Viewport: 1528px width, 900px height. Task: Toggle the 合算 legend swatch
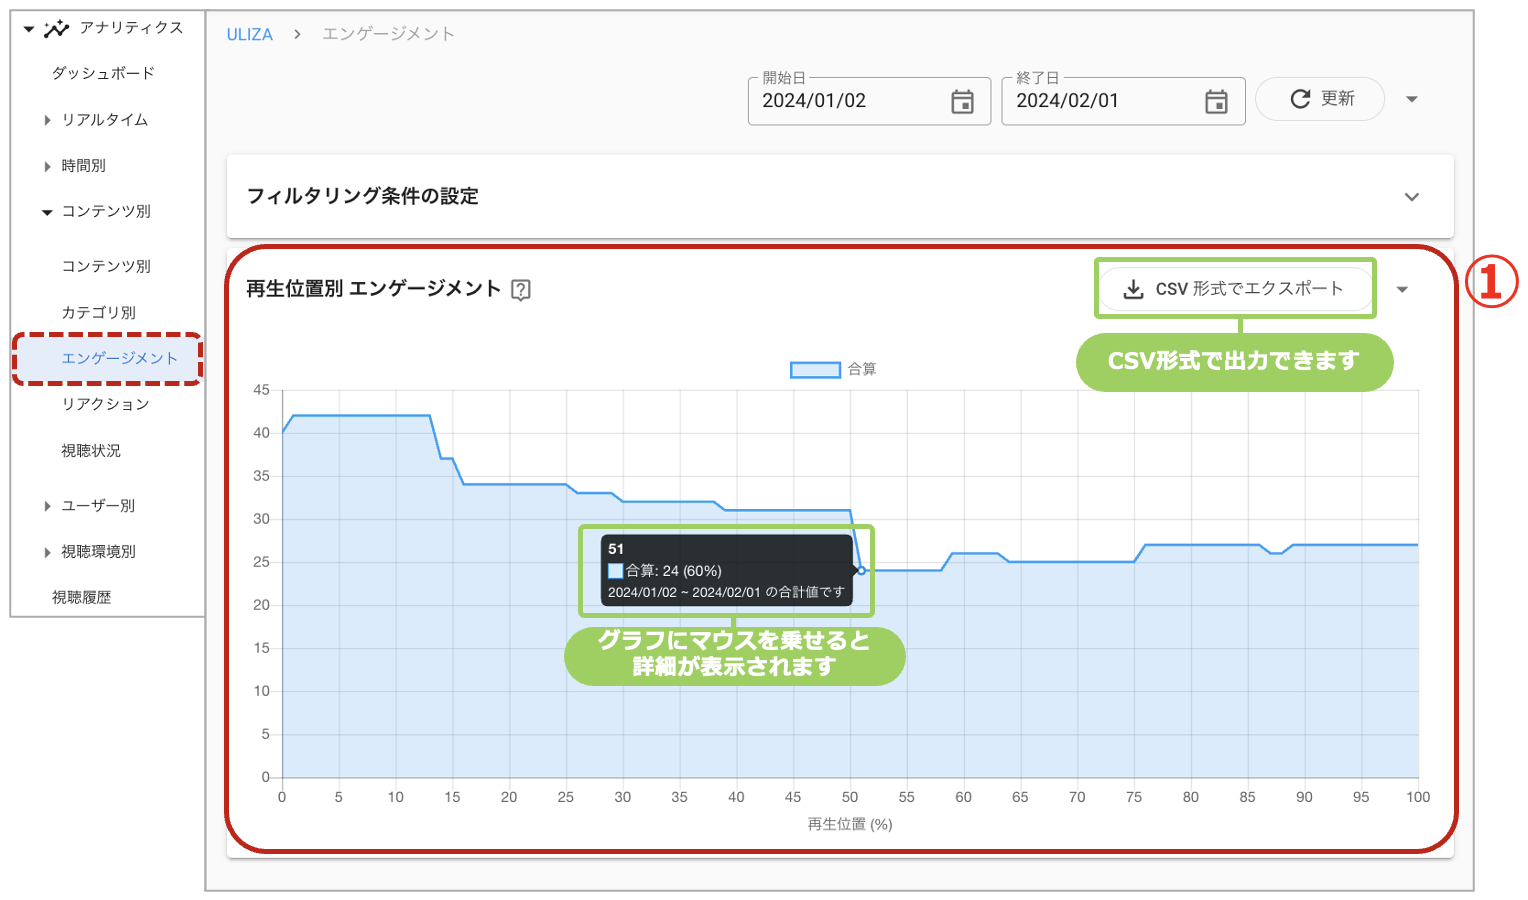coord(815,370)
